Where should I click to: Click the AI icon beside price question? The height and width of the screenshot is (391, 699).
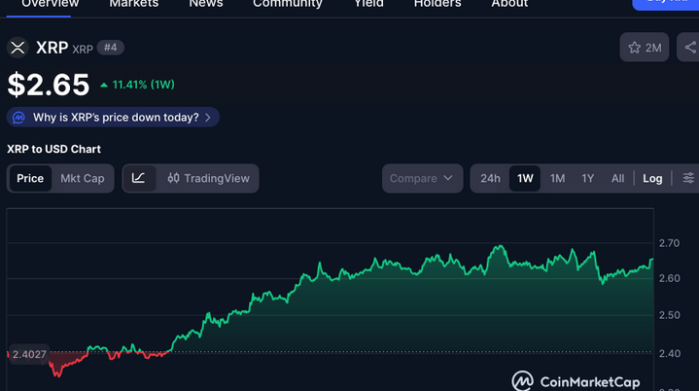point(19,117)
